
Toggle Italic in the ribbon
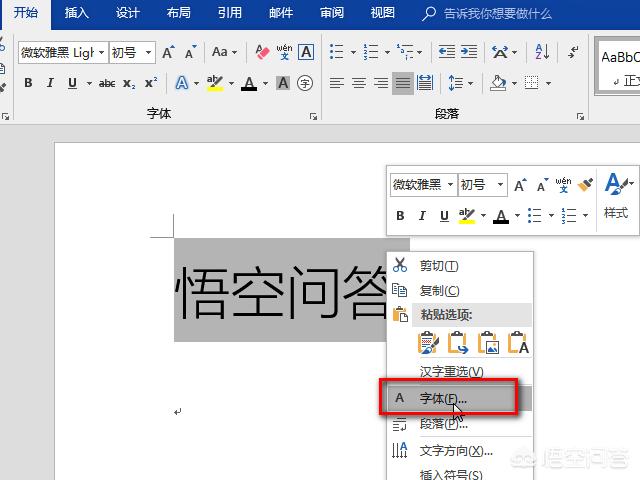pos(50,83)
